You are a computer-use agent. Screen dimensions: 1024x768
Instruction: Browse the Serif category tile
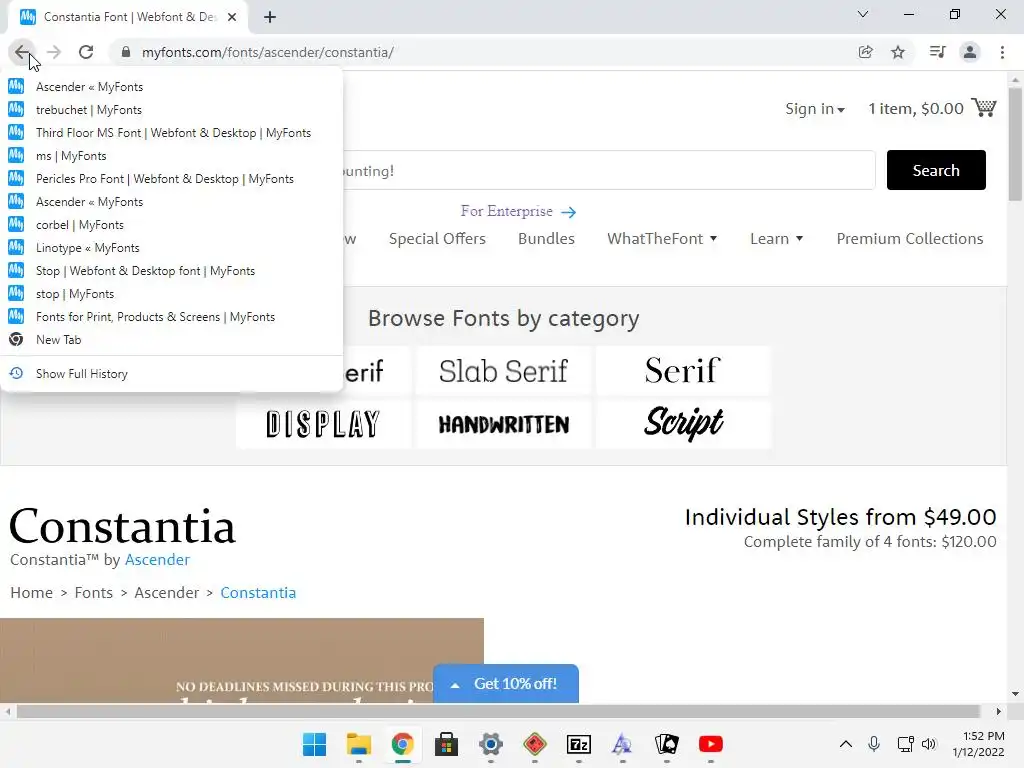[683, 371]
